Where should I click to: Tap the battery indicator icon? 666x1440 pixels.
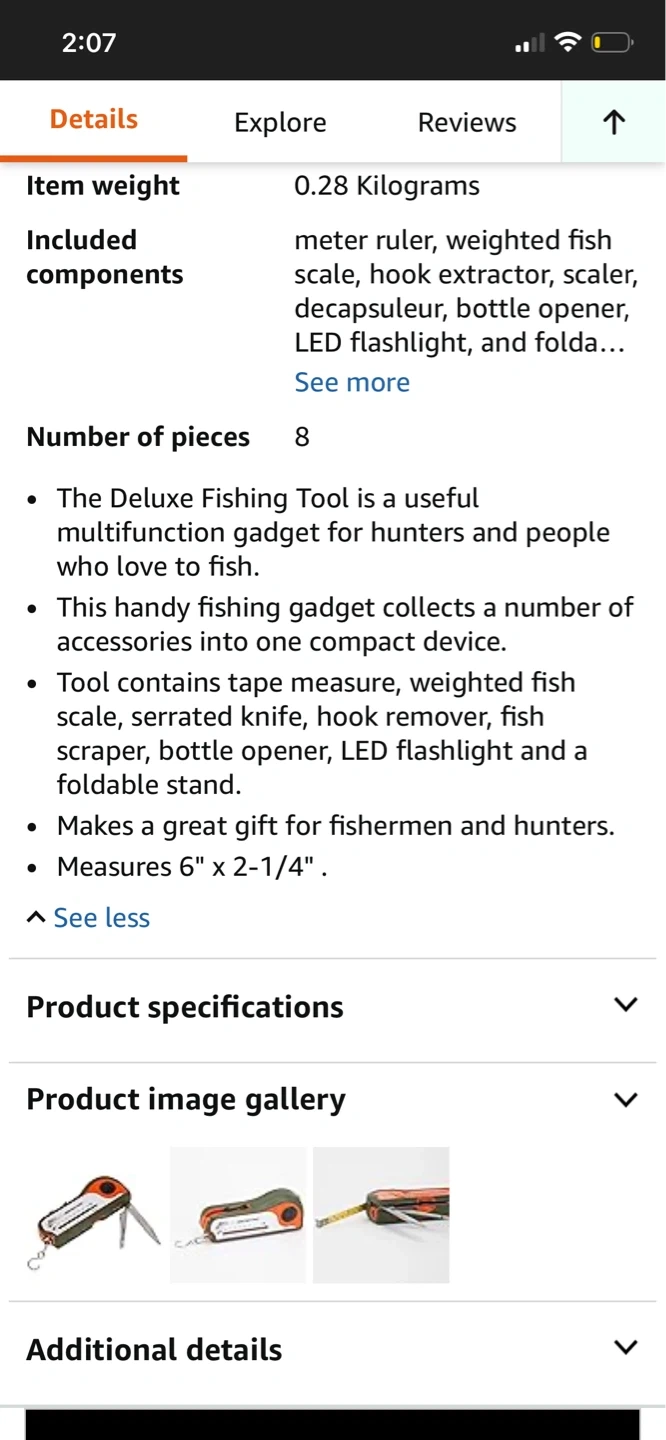tap(612, 42)
